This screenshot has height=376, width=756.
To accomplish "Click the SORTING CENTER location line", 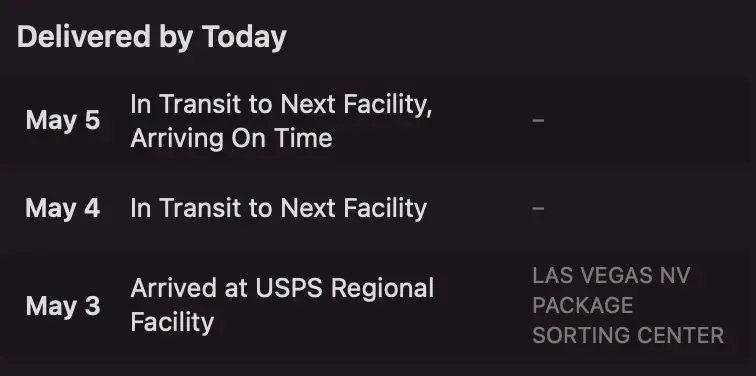I will pyautogui.click(x=628, y=336).
